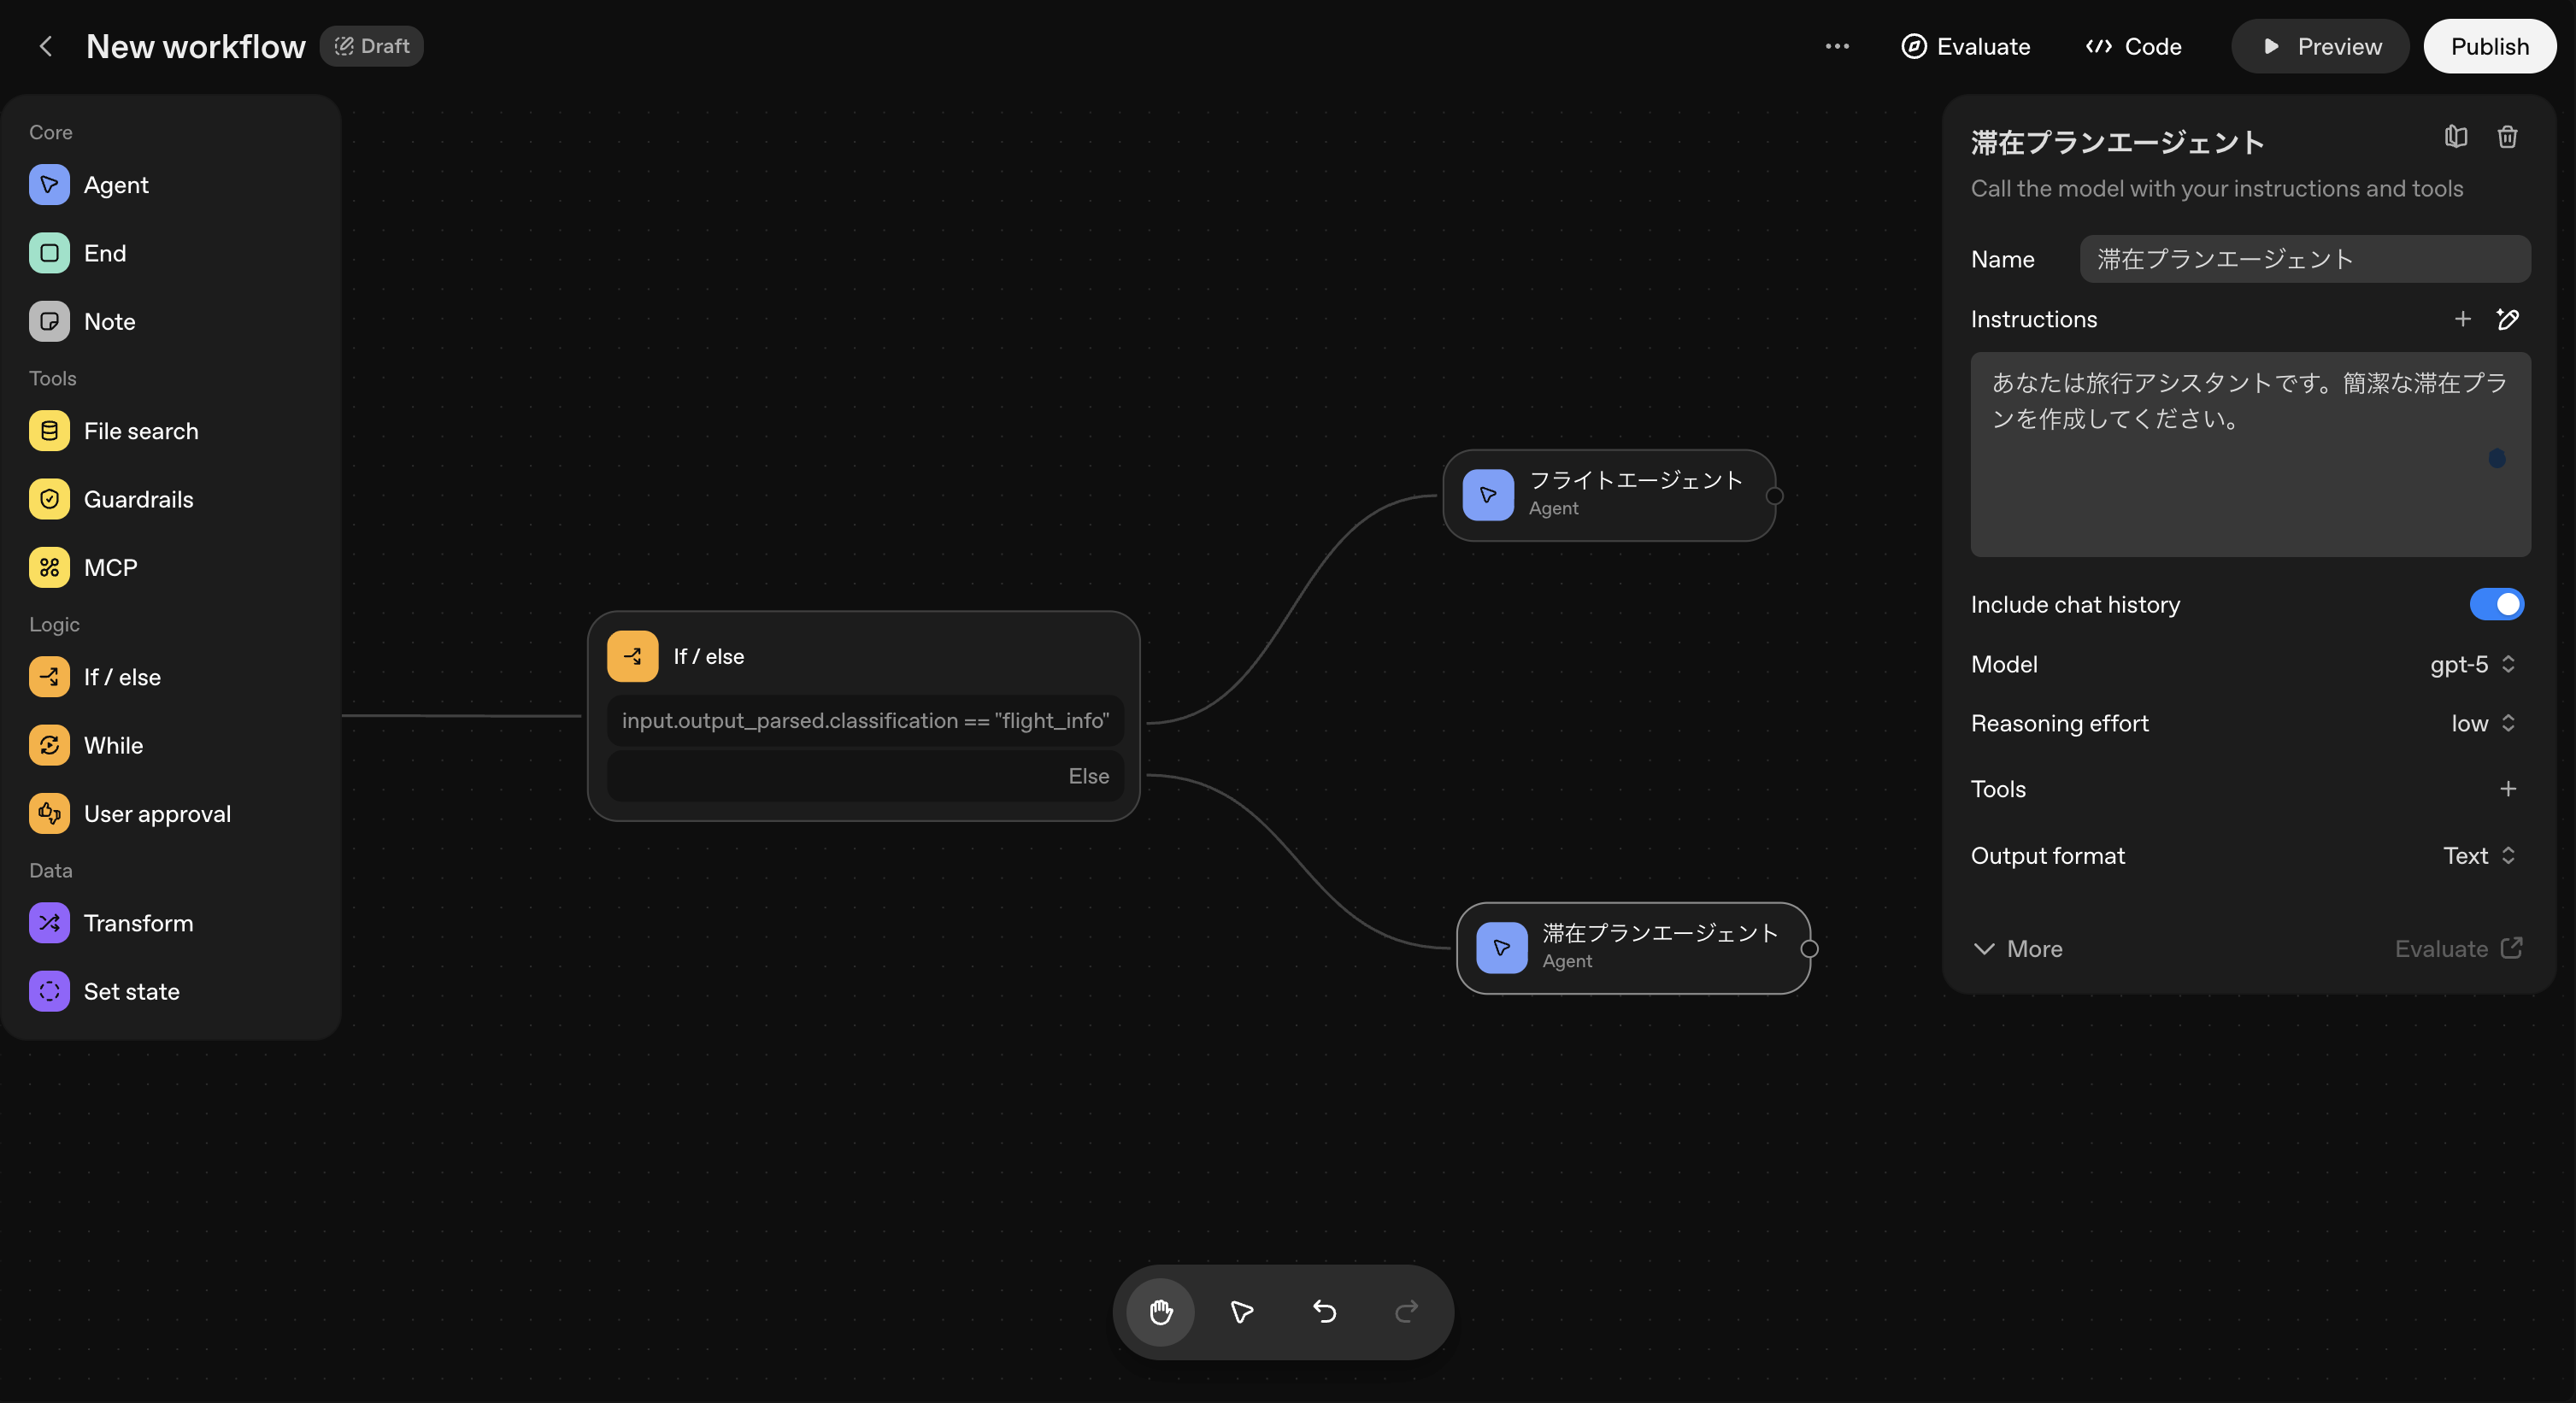The height and width of the screenshot is (1403, 2576).
Task: Select Guardrails from the Tools list
Action: [138, 499]
